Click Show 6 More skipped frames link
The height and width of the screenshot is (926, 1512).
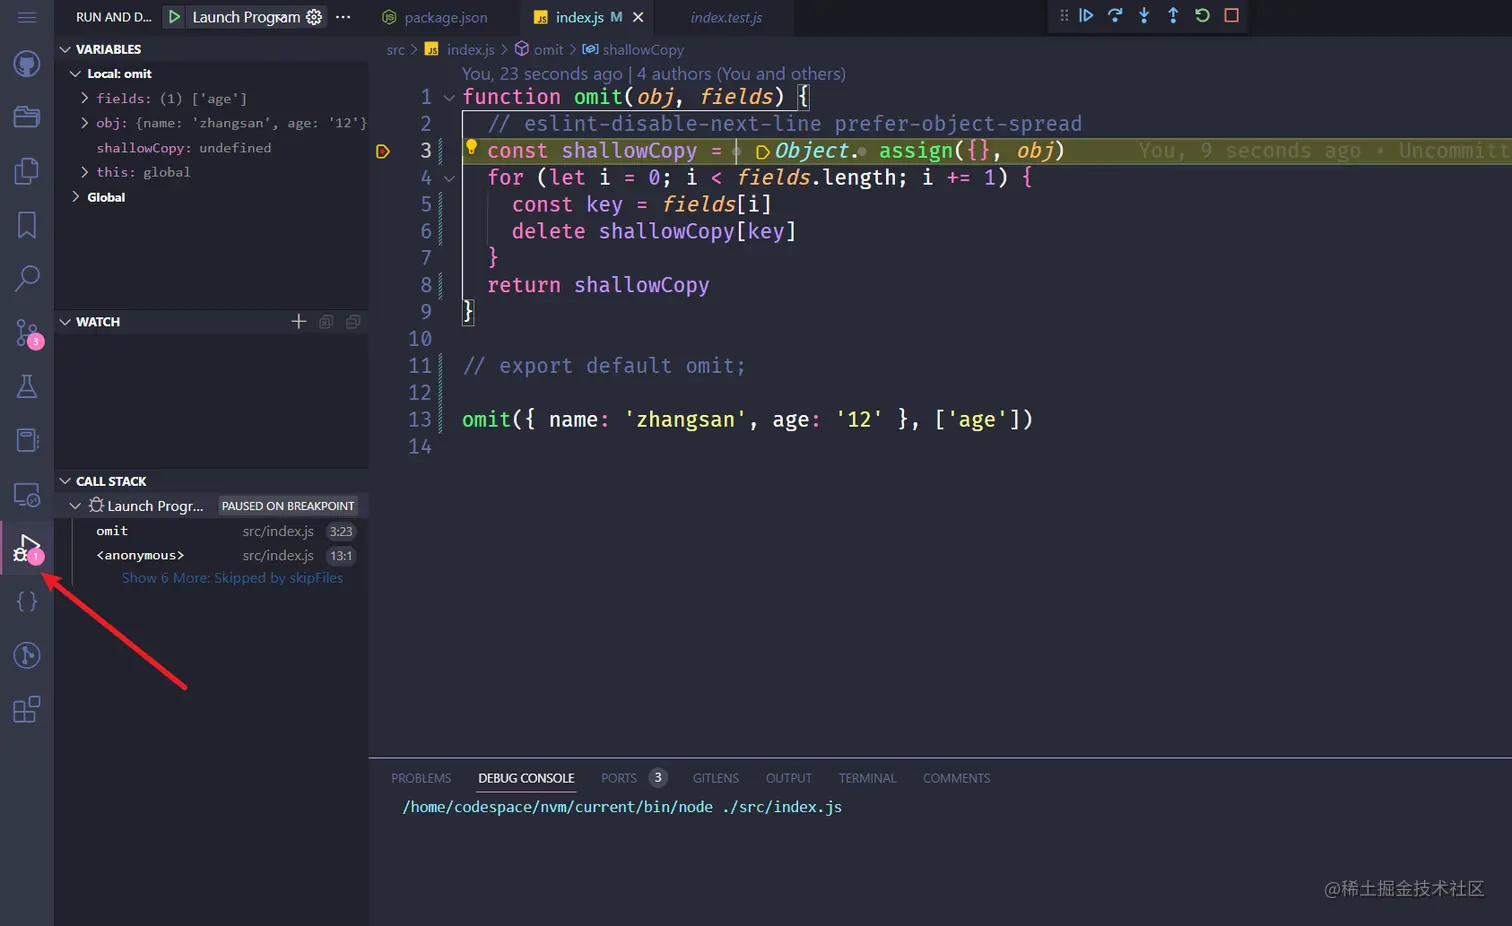pos(232,578)
